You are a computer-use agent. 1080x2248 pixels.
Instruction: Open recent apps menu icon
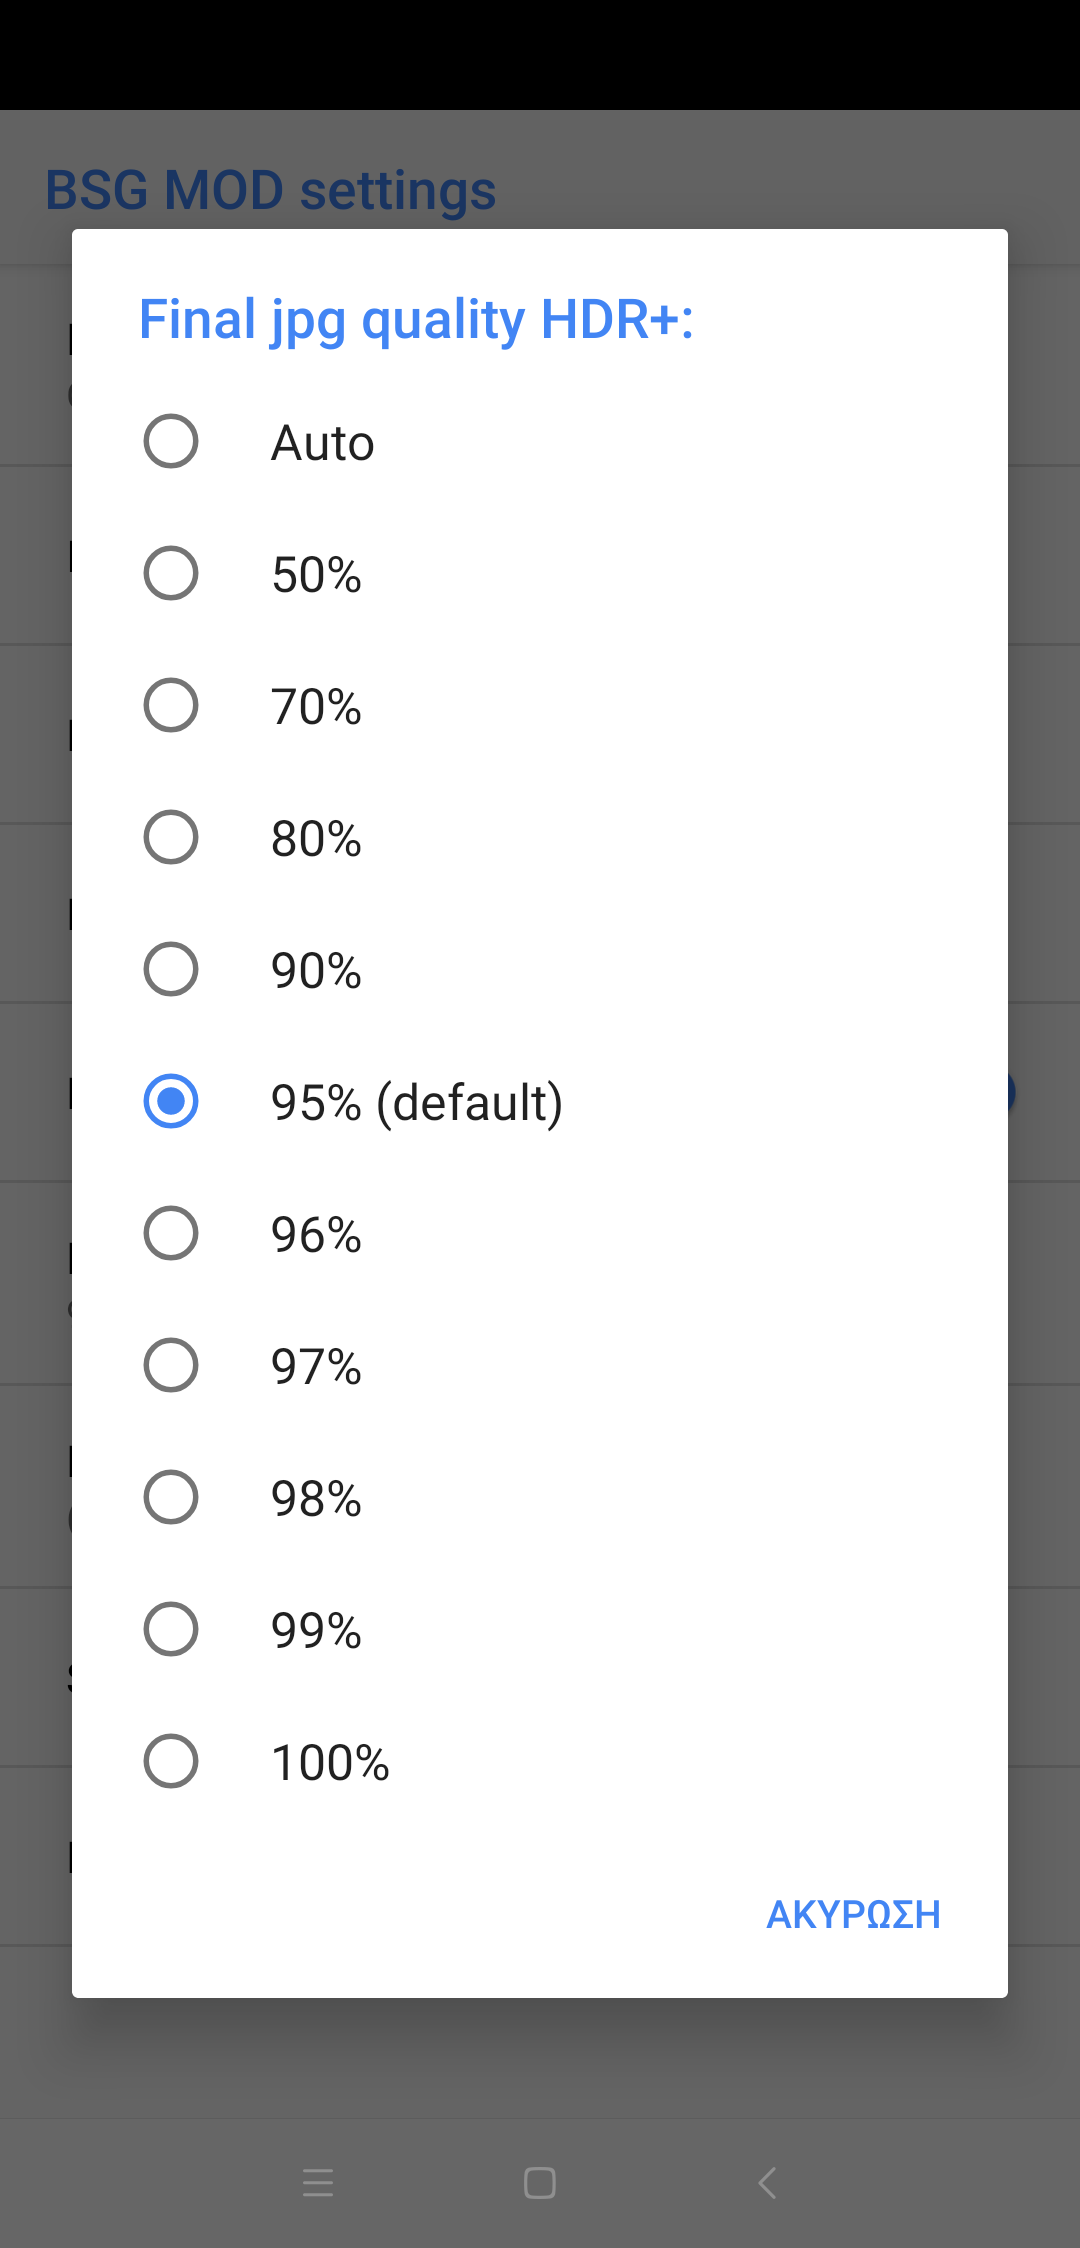tap(318, 2183)
